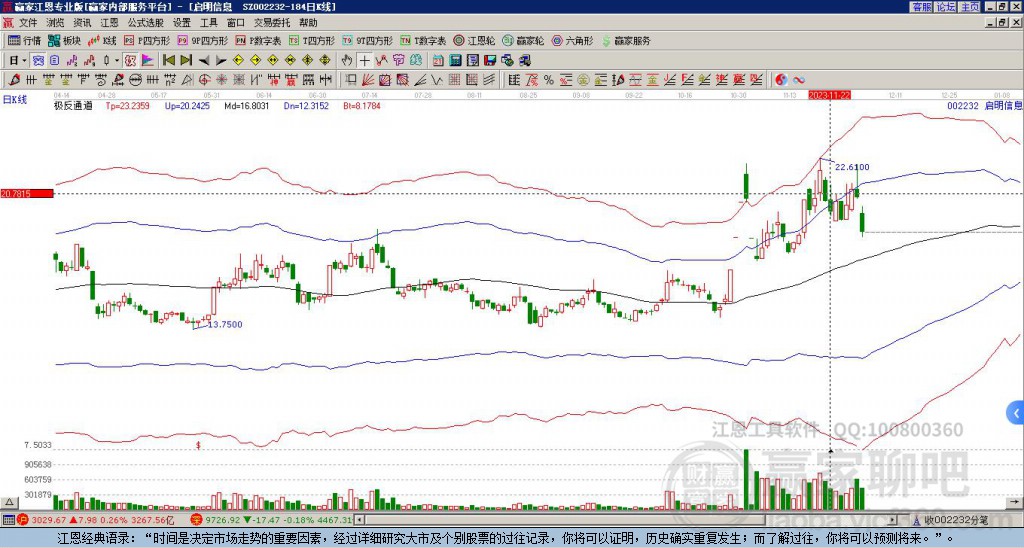Open the P数字表 number table
Screen dimensions: 1024x548
(x=258, y=40)
